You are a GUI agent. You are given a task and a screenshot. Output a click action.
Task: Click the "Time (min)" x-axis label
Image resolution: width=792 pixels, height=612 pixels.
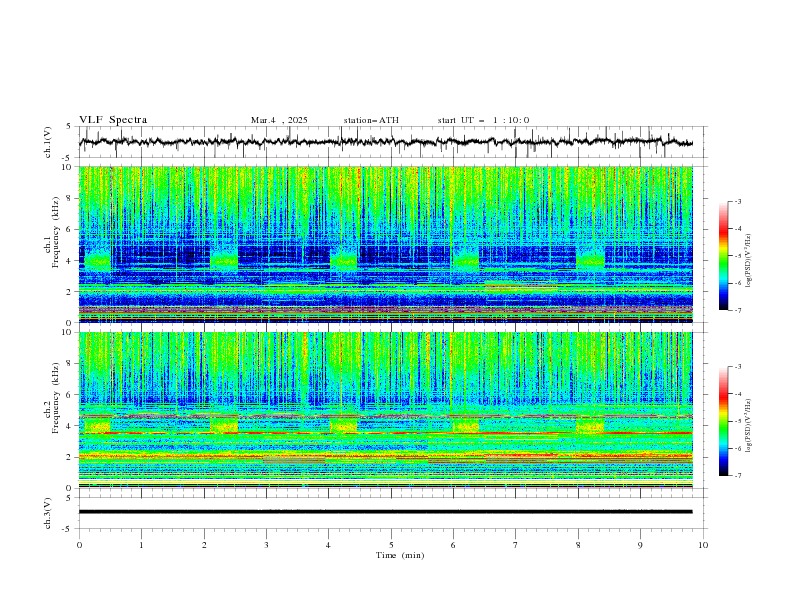pyautogui.click(x=400, y=555)
